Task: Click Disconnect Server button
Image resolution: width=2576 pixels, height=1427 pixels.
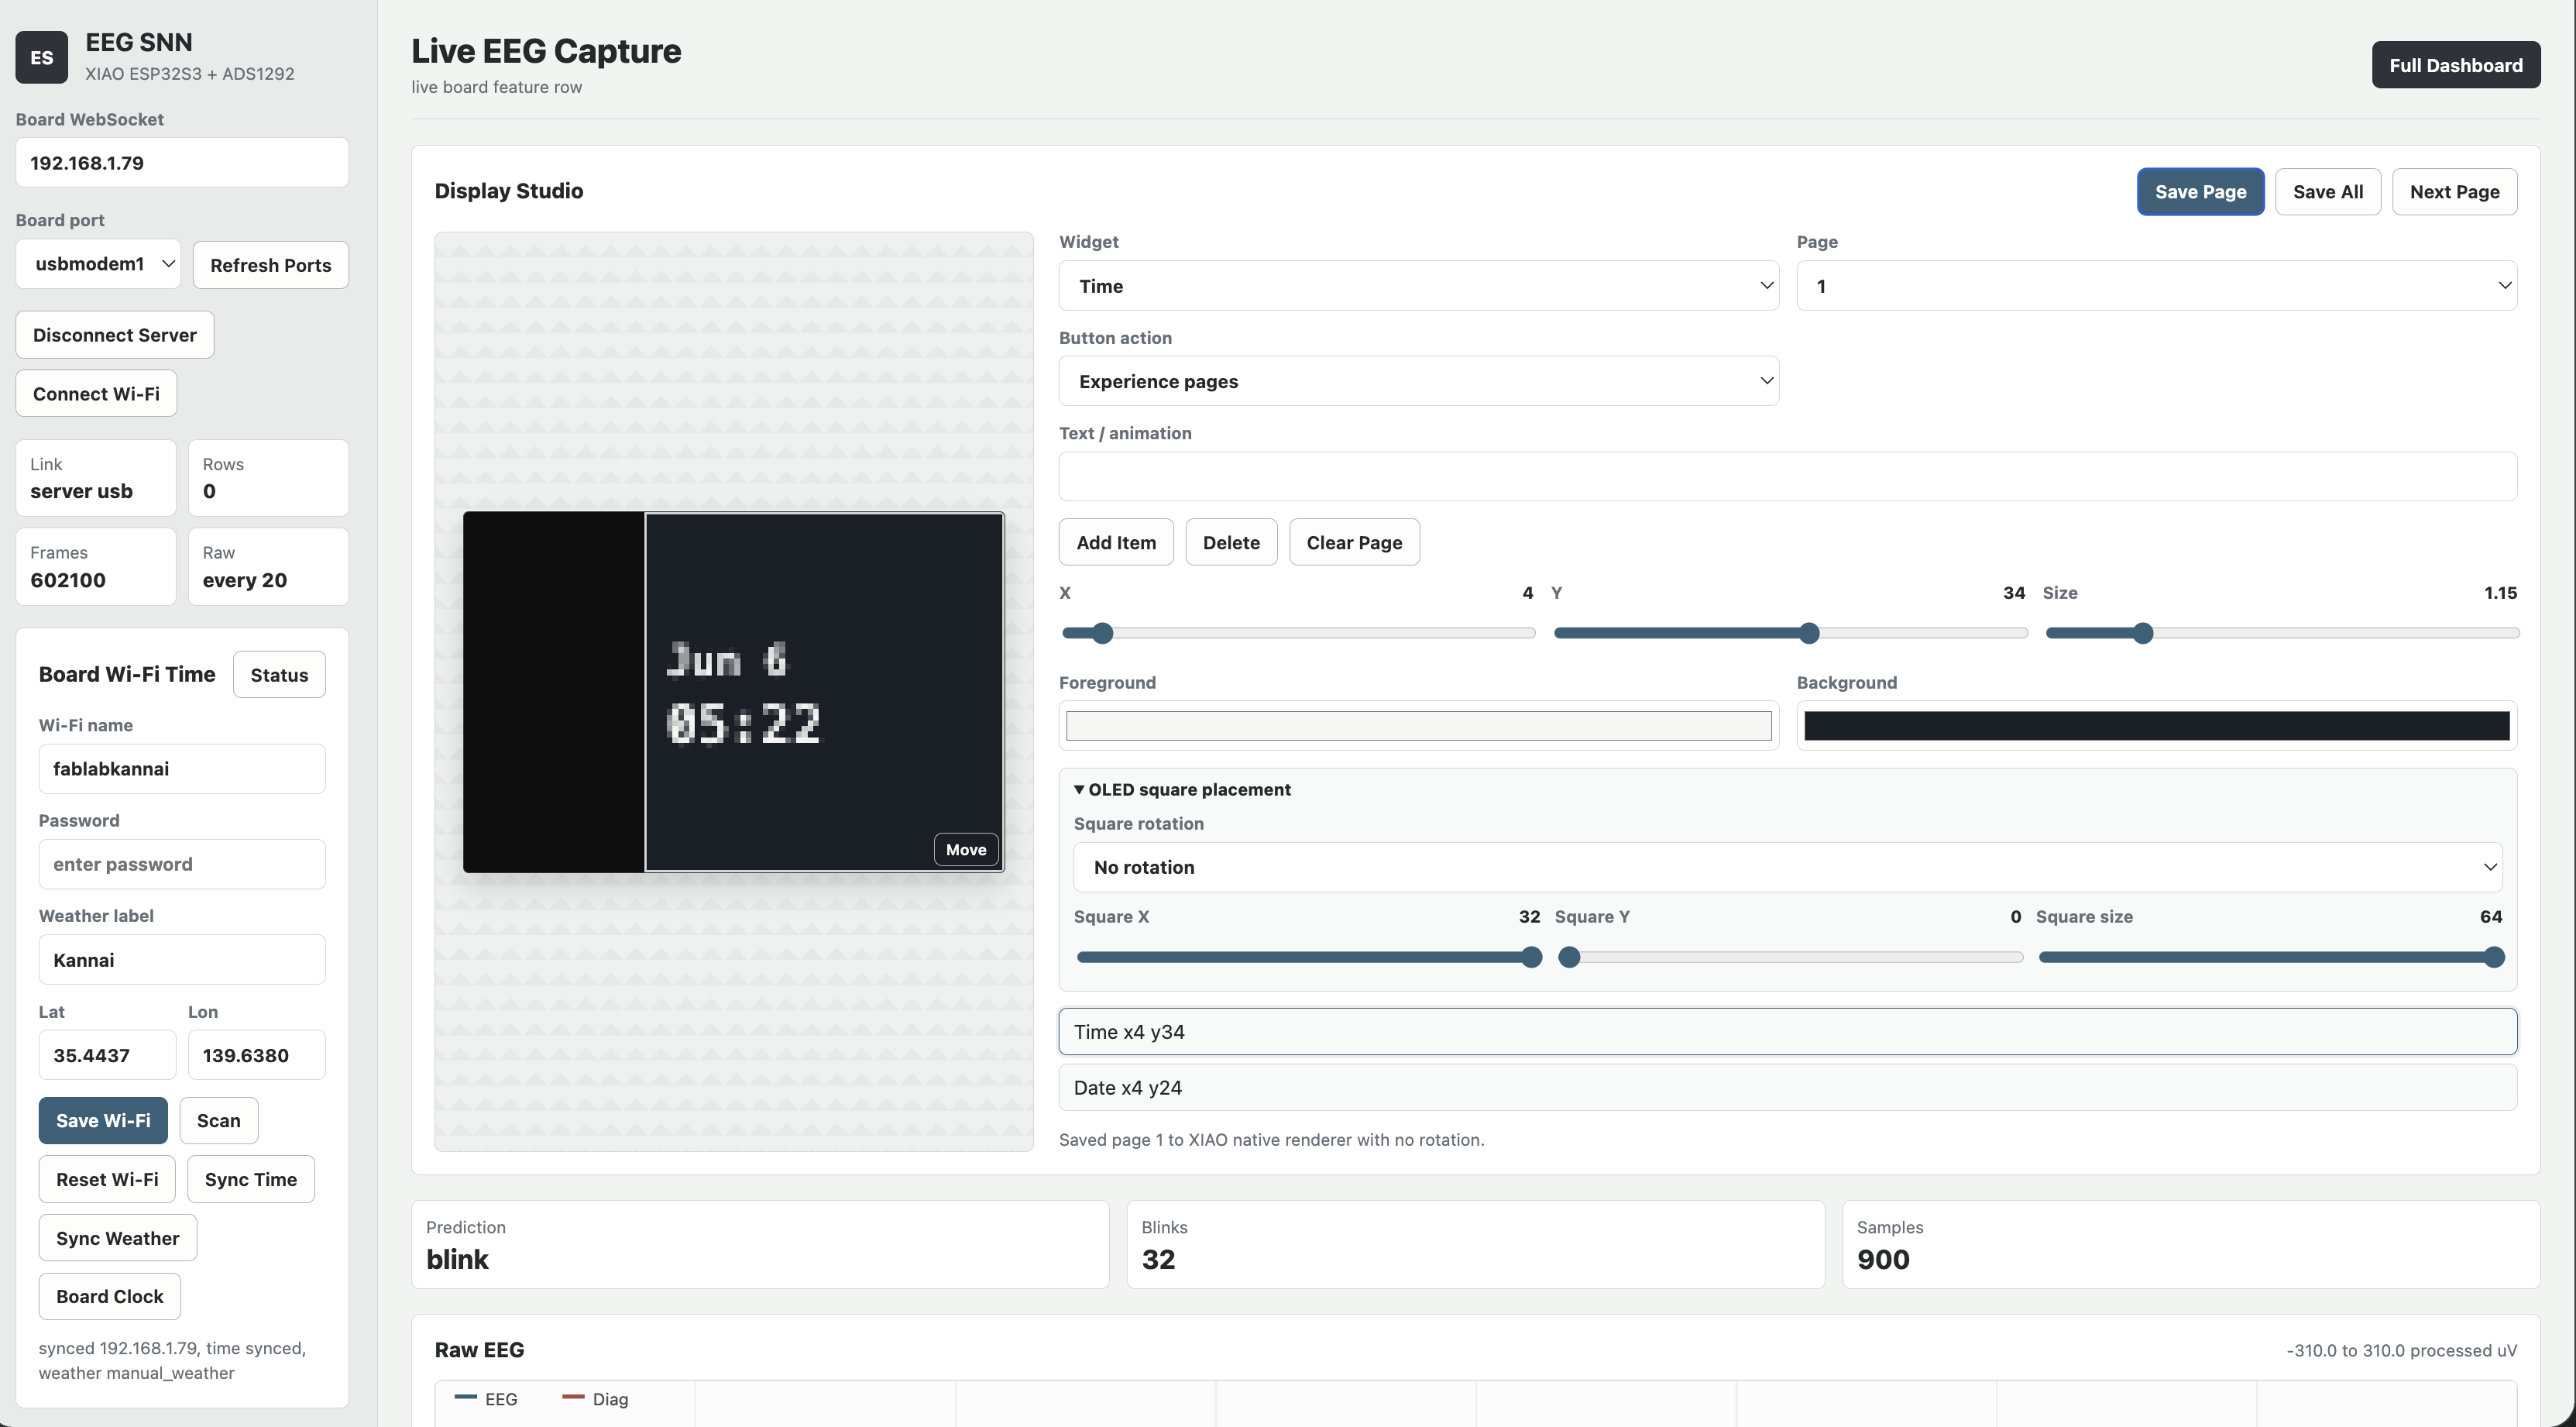Action: [x=114, y=334]
